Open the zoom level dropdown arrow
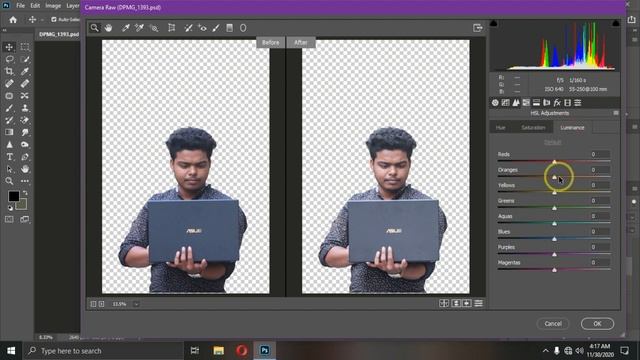The width and height of the screenshot is (640, 360). click(136, 304)
